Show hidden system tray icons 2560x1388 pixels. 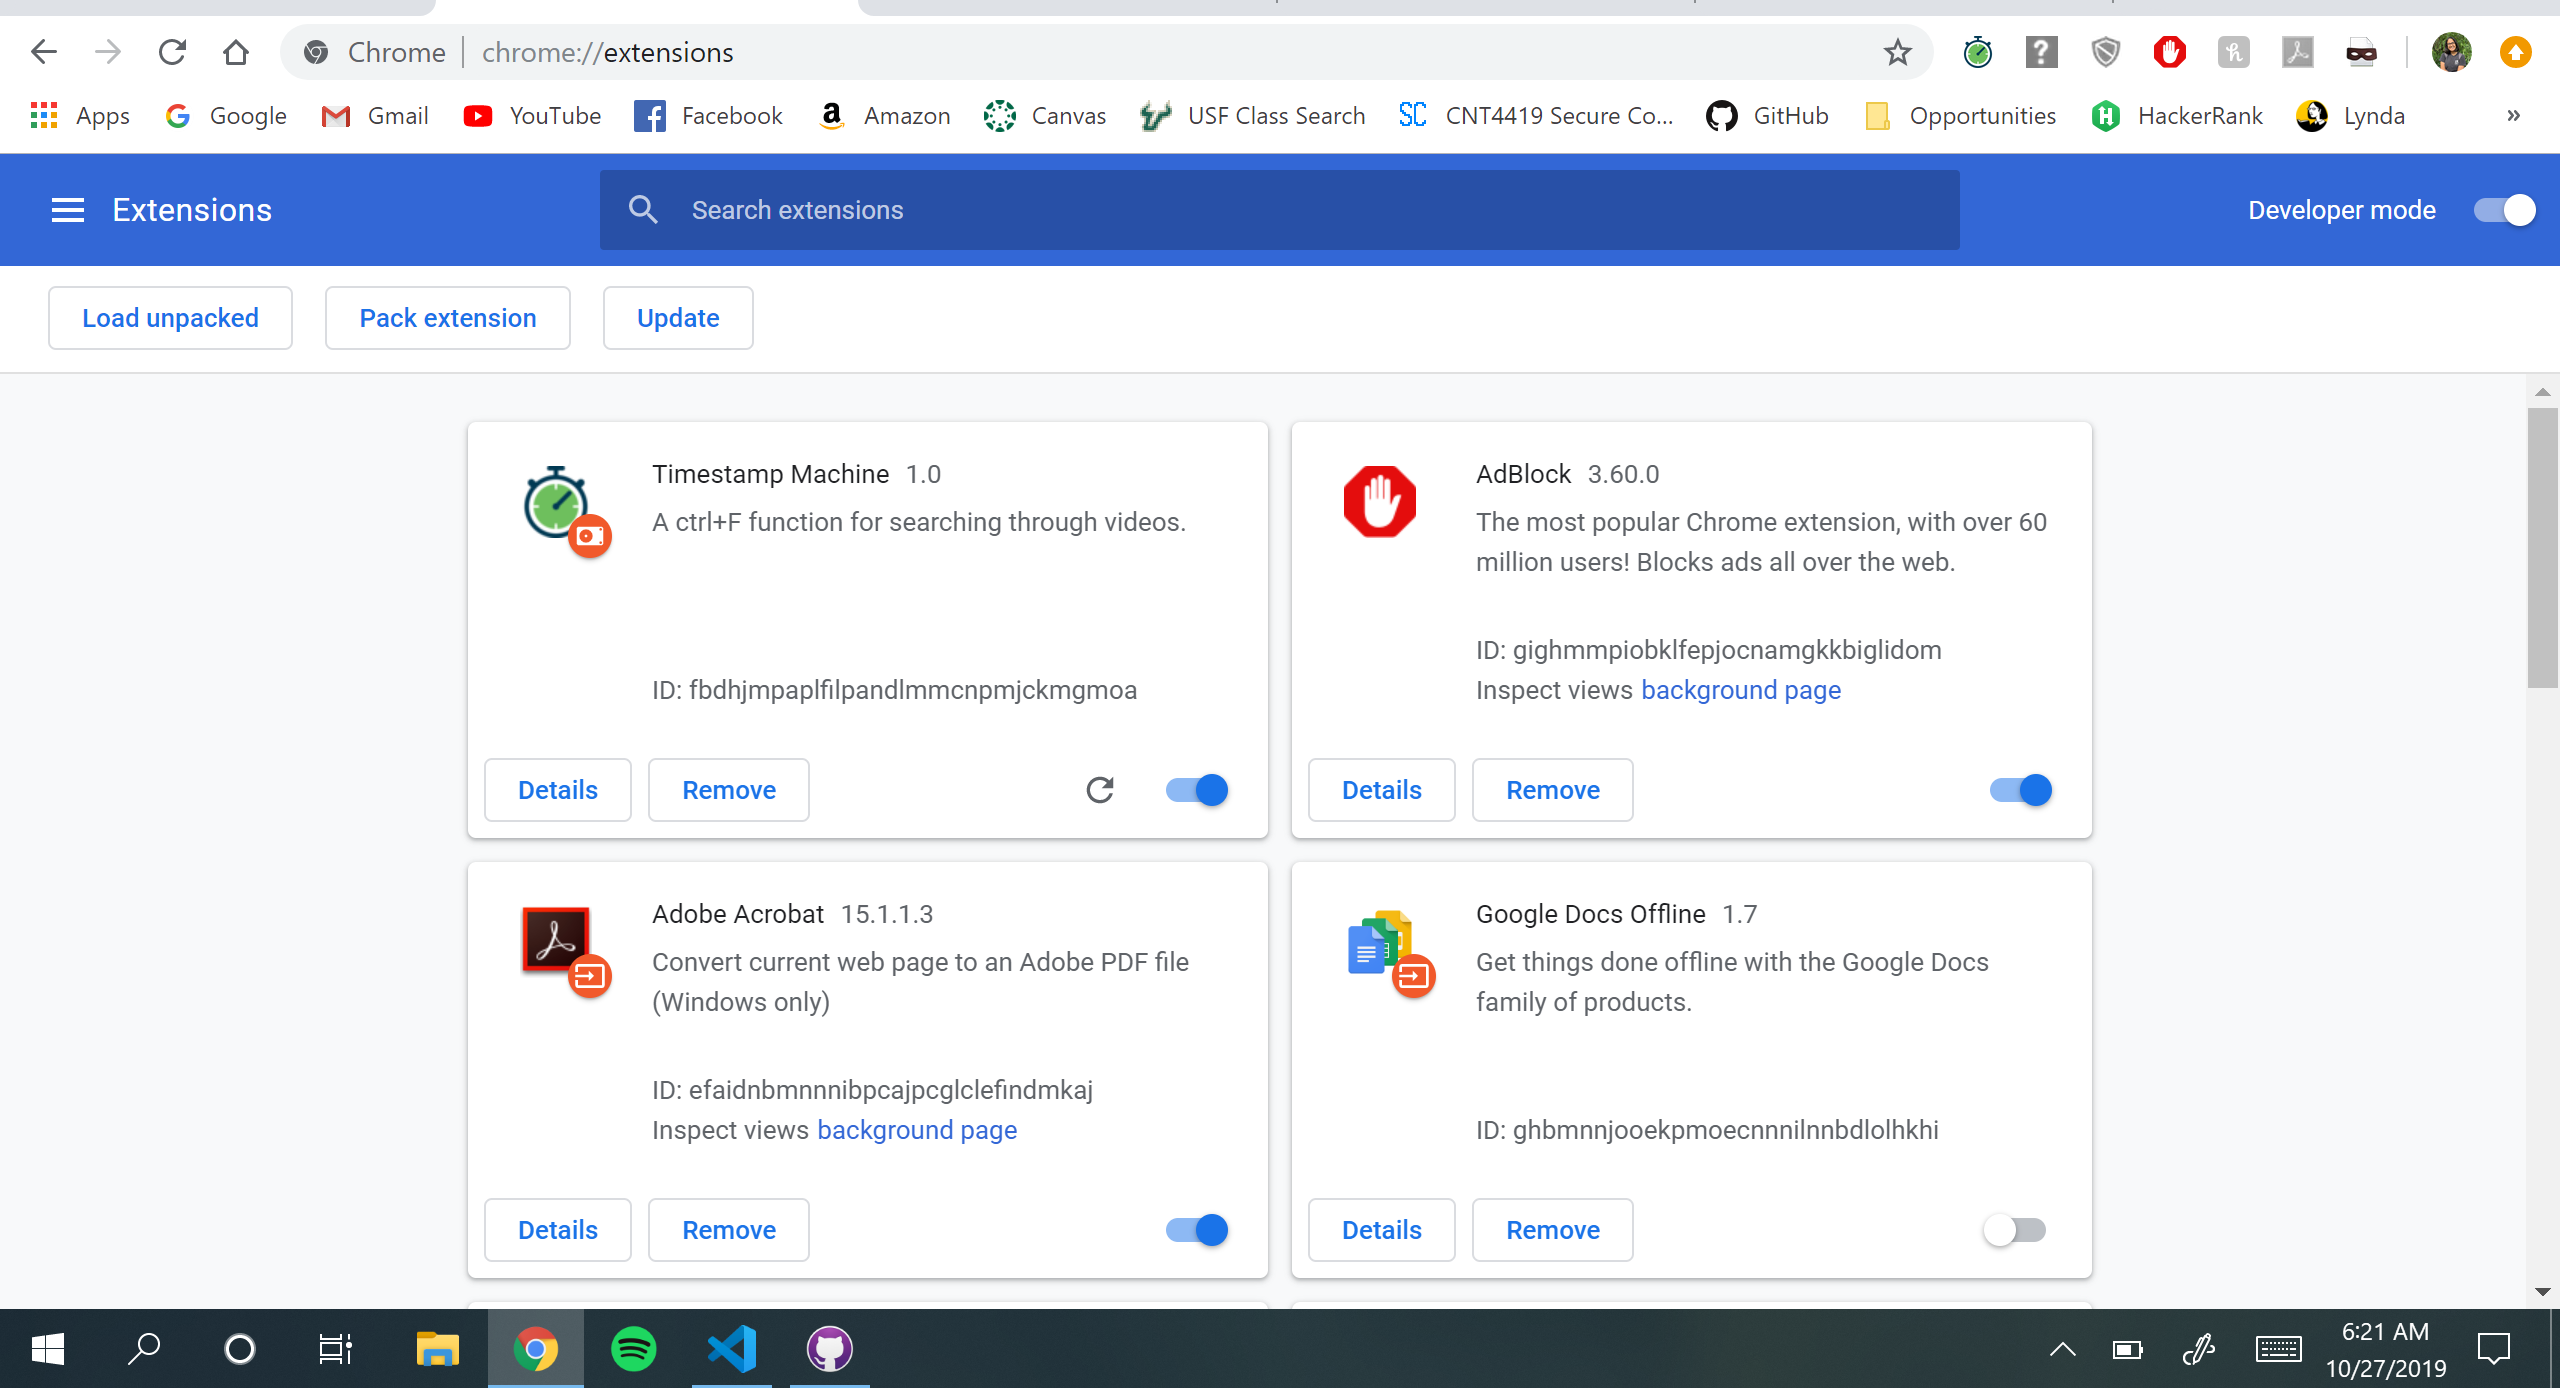(x=2062, y=1350)
